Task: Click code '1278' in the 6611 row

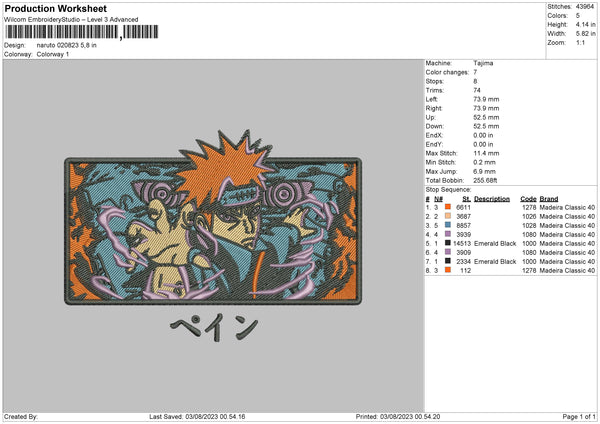Action: [x=529, y=207]
